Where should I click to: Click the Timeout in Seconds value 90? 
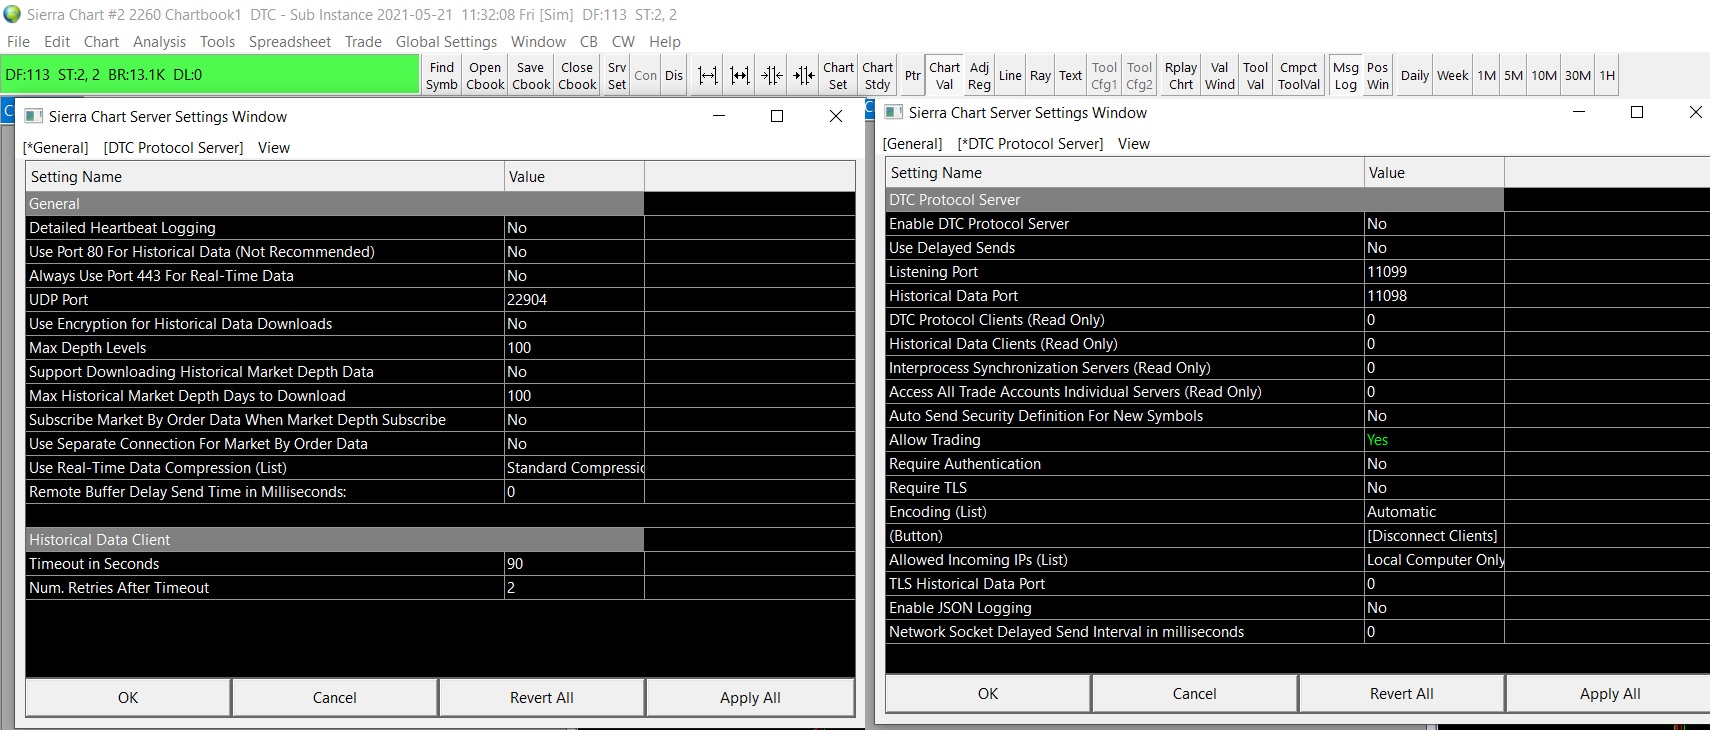574,564
